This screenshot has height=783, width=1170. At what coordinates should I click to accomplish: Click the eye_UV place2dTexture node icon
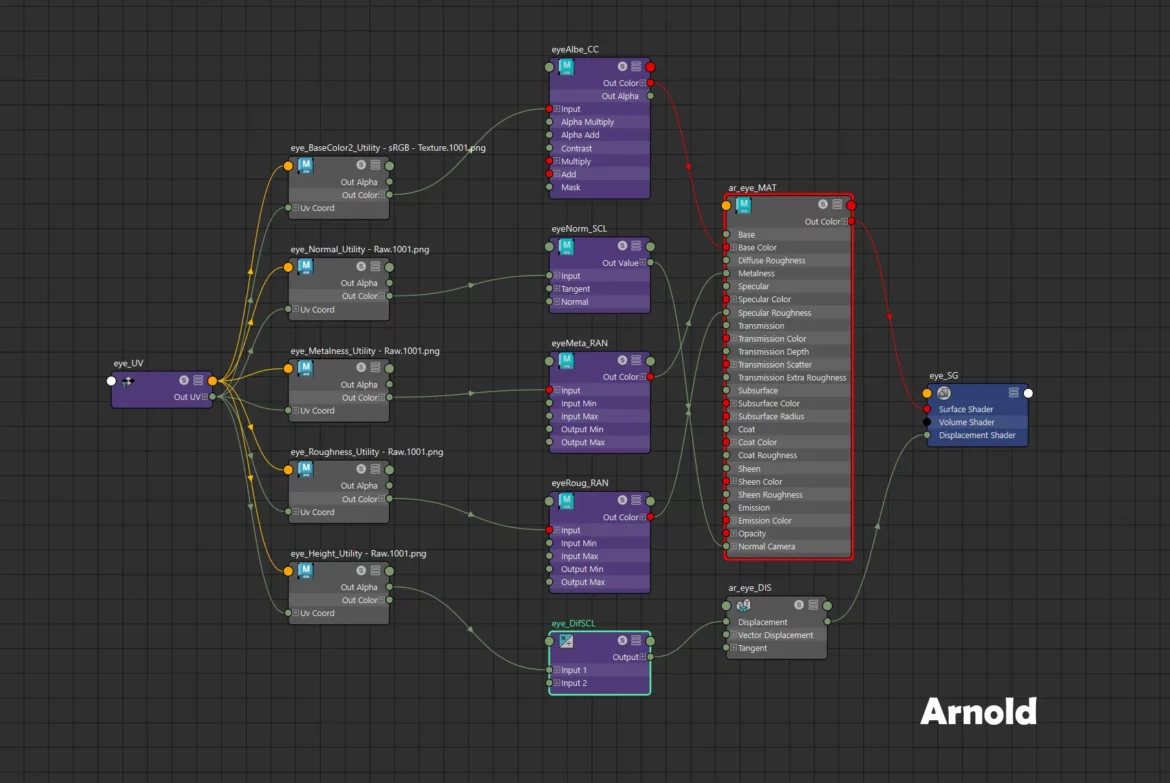point(128,381)
